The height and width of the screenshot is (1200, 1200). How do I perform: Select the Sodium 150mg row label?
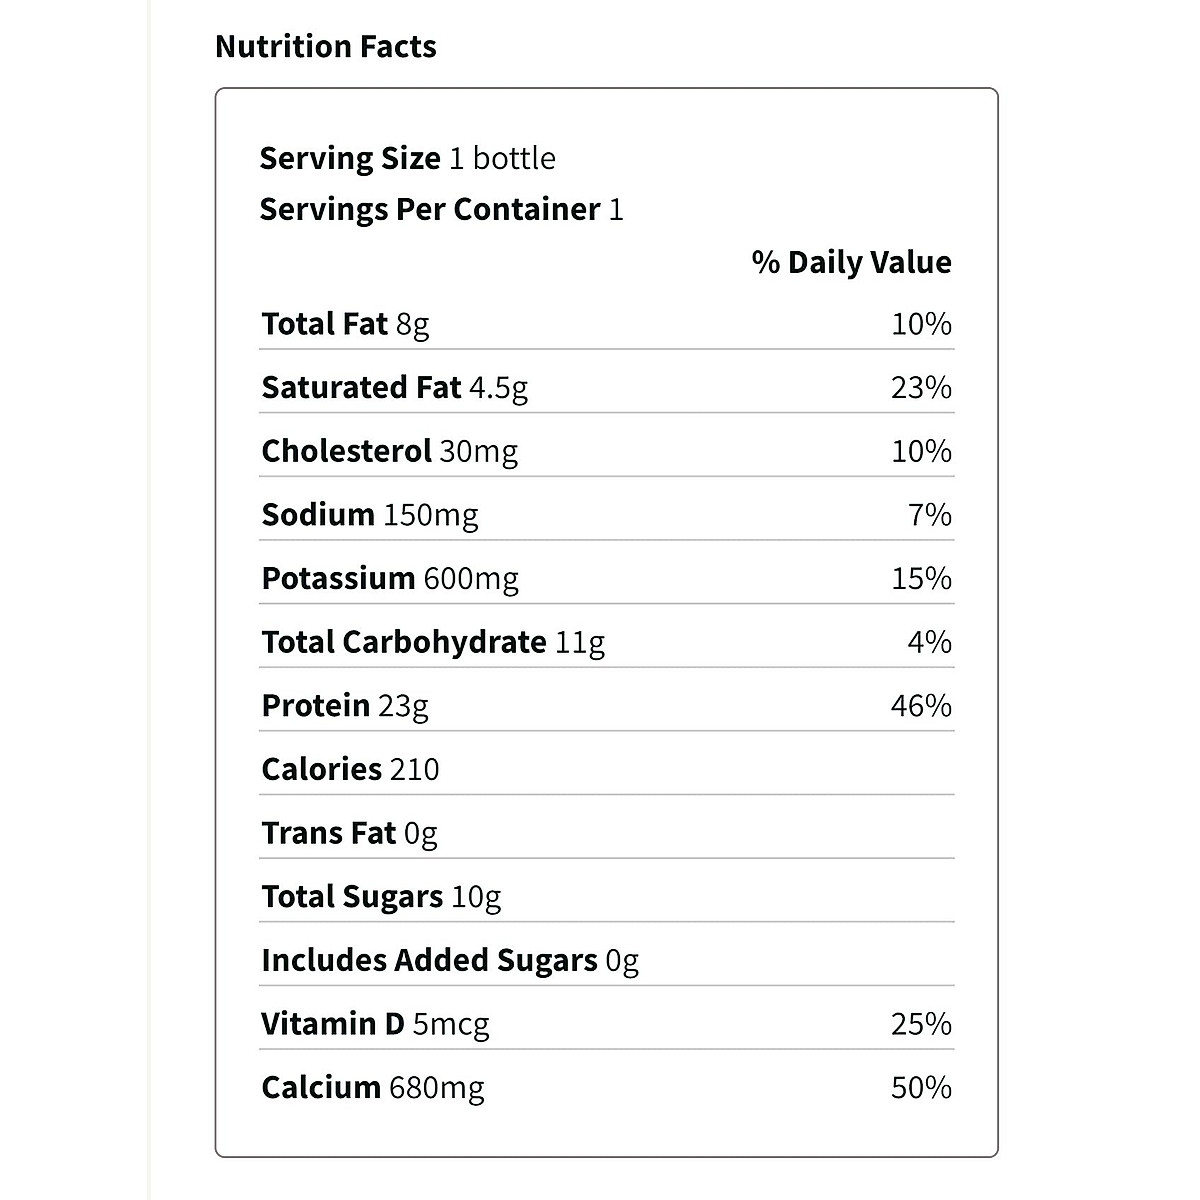(369, 514)
